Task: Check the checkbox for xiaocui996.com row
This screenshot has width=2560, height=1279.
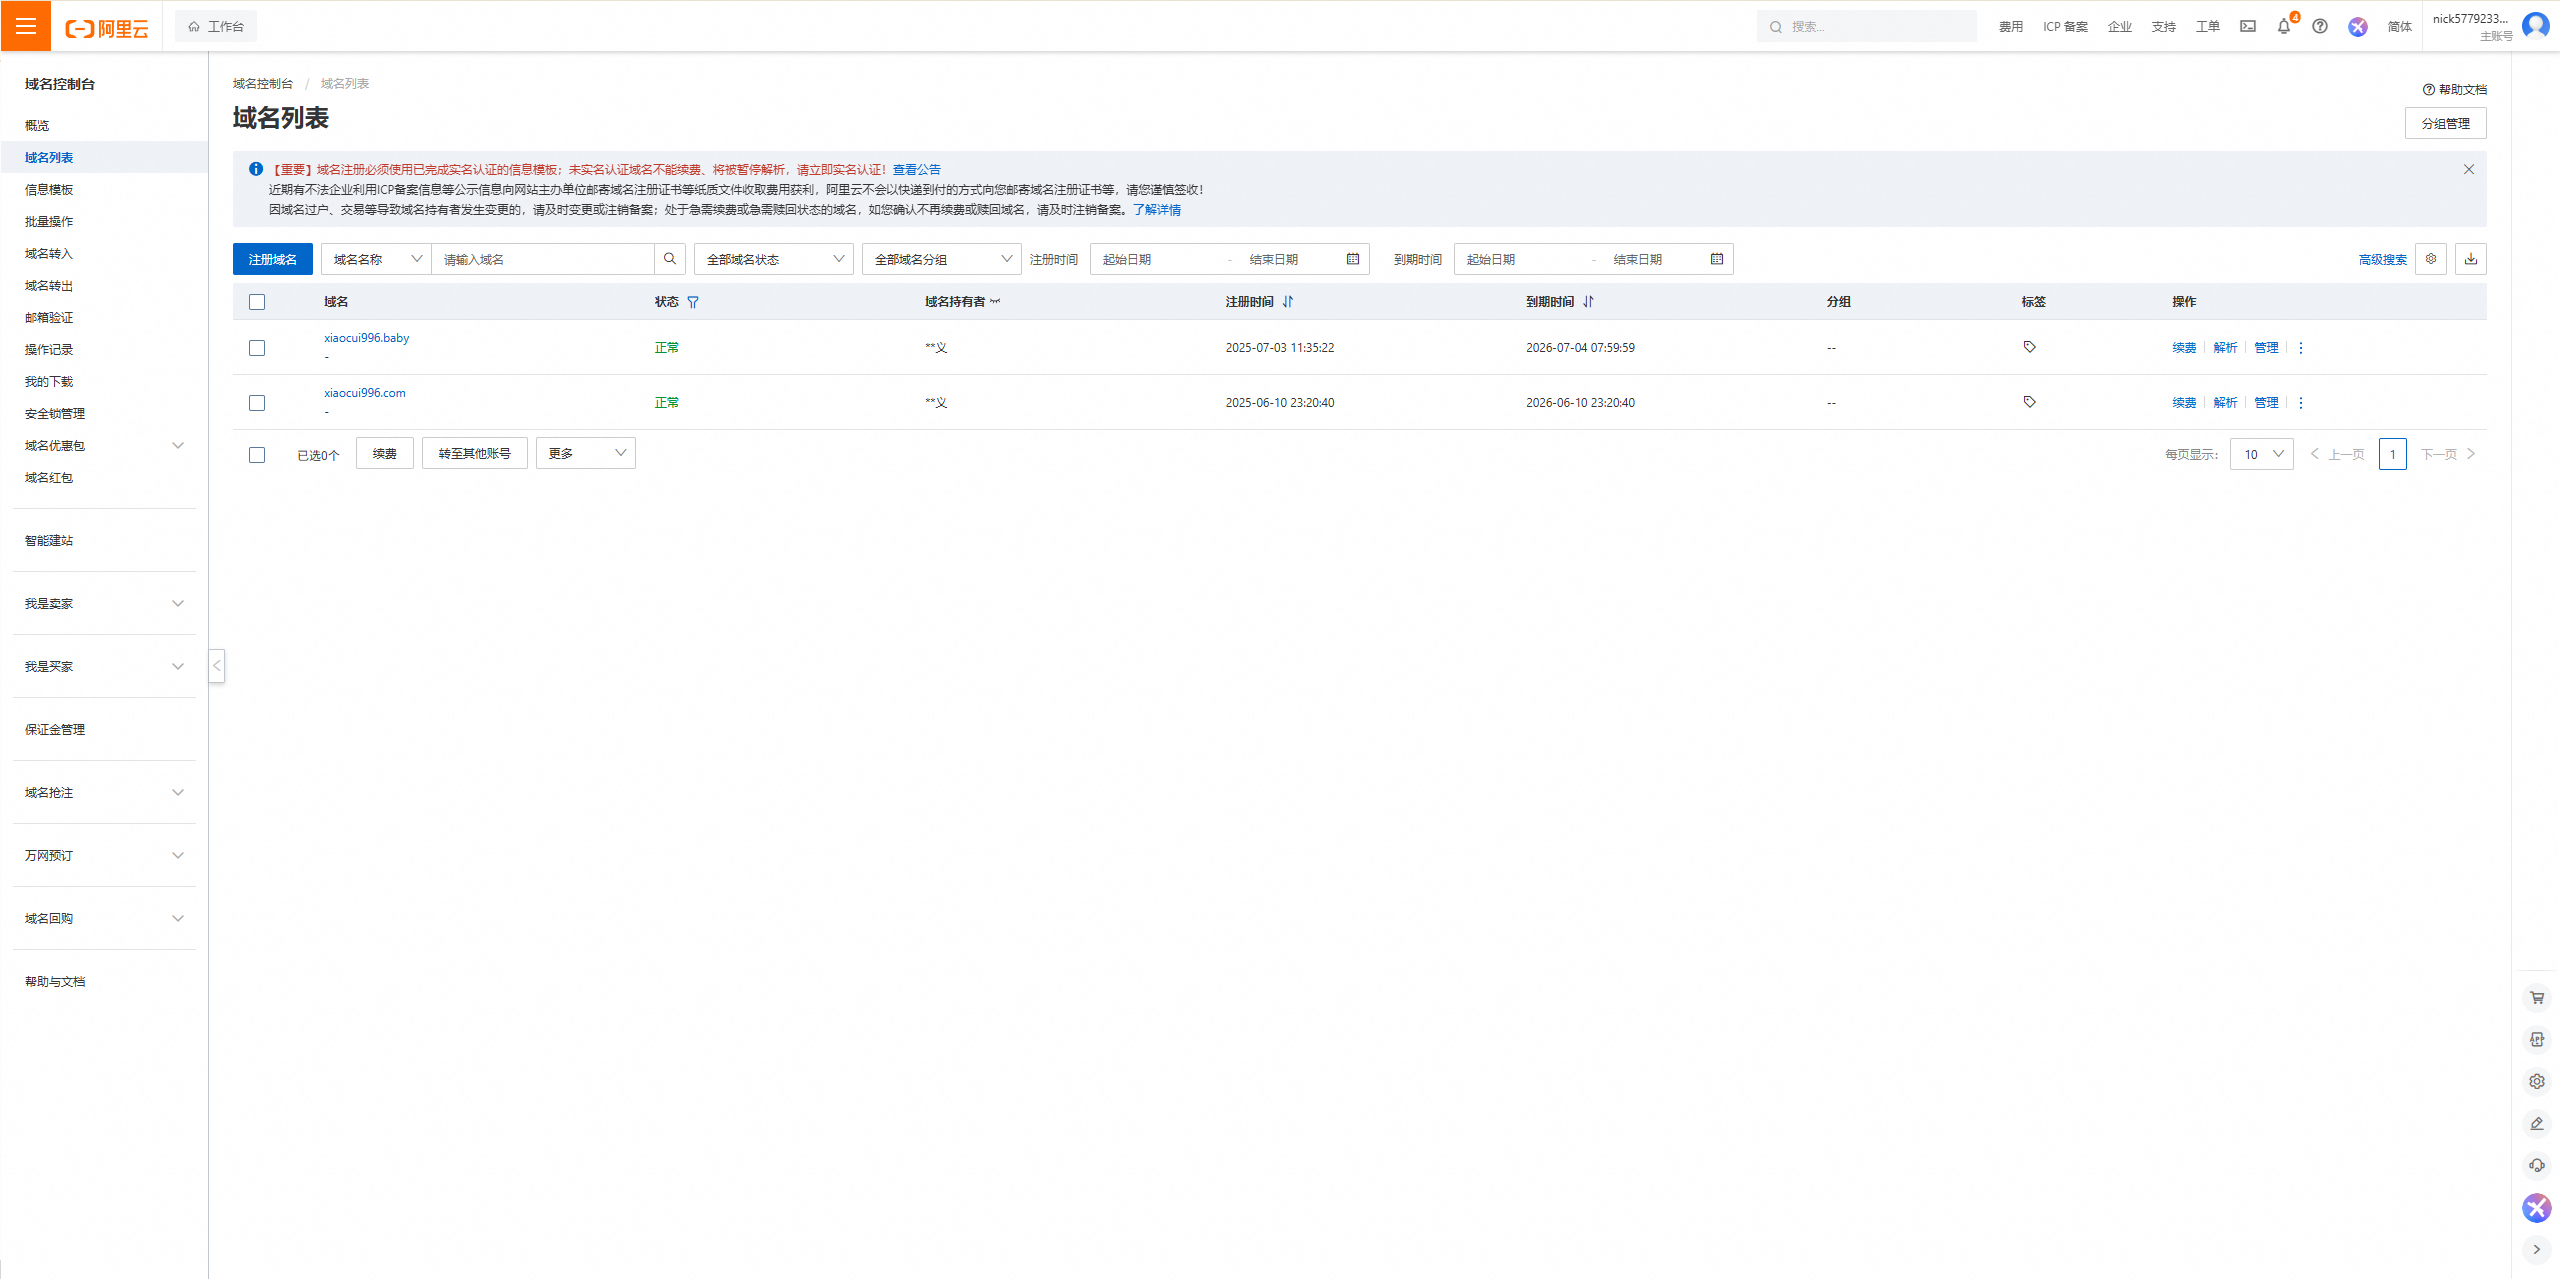Action: (257, 403)
